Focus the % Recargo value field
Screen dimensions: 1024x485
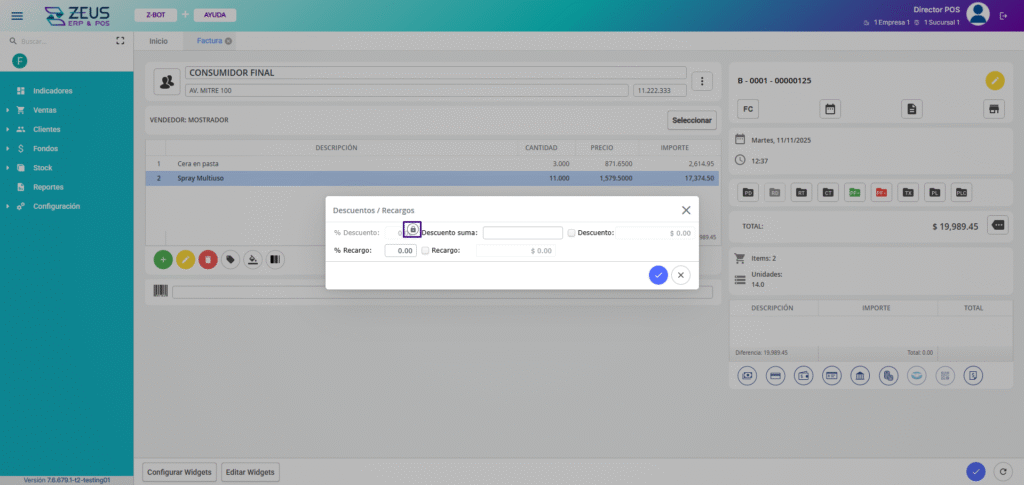point(400,251)
